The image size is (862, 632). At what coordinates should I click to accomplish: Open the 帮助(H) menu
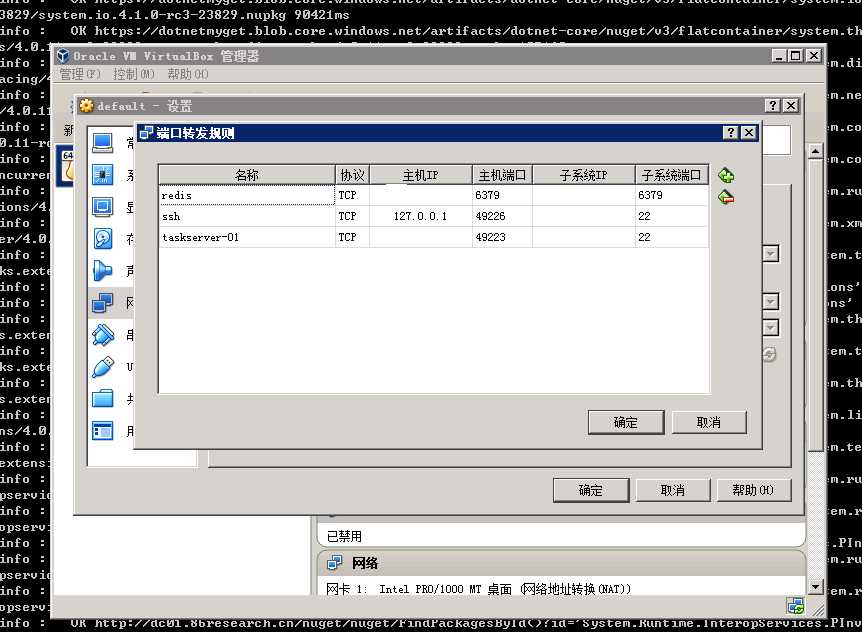coord(188,74)
